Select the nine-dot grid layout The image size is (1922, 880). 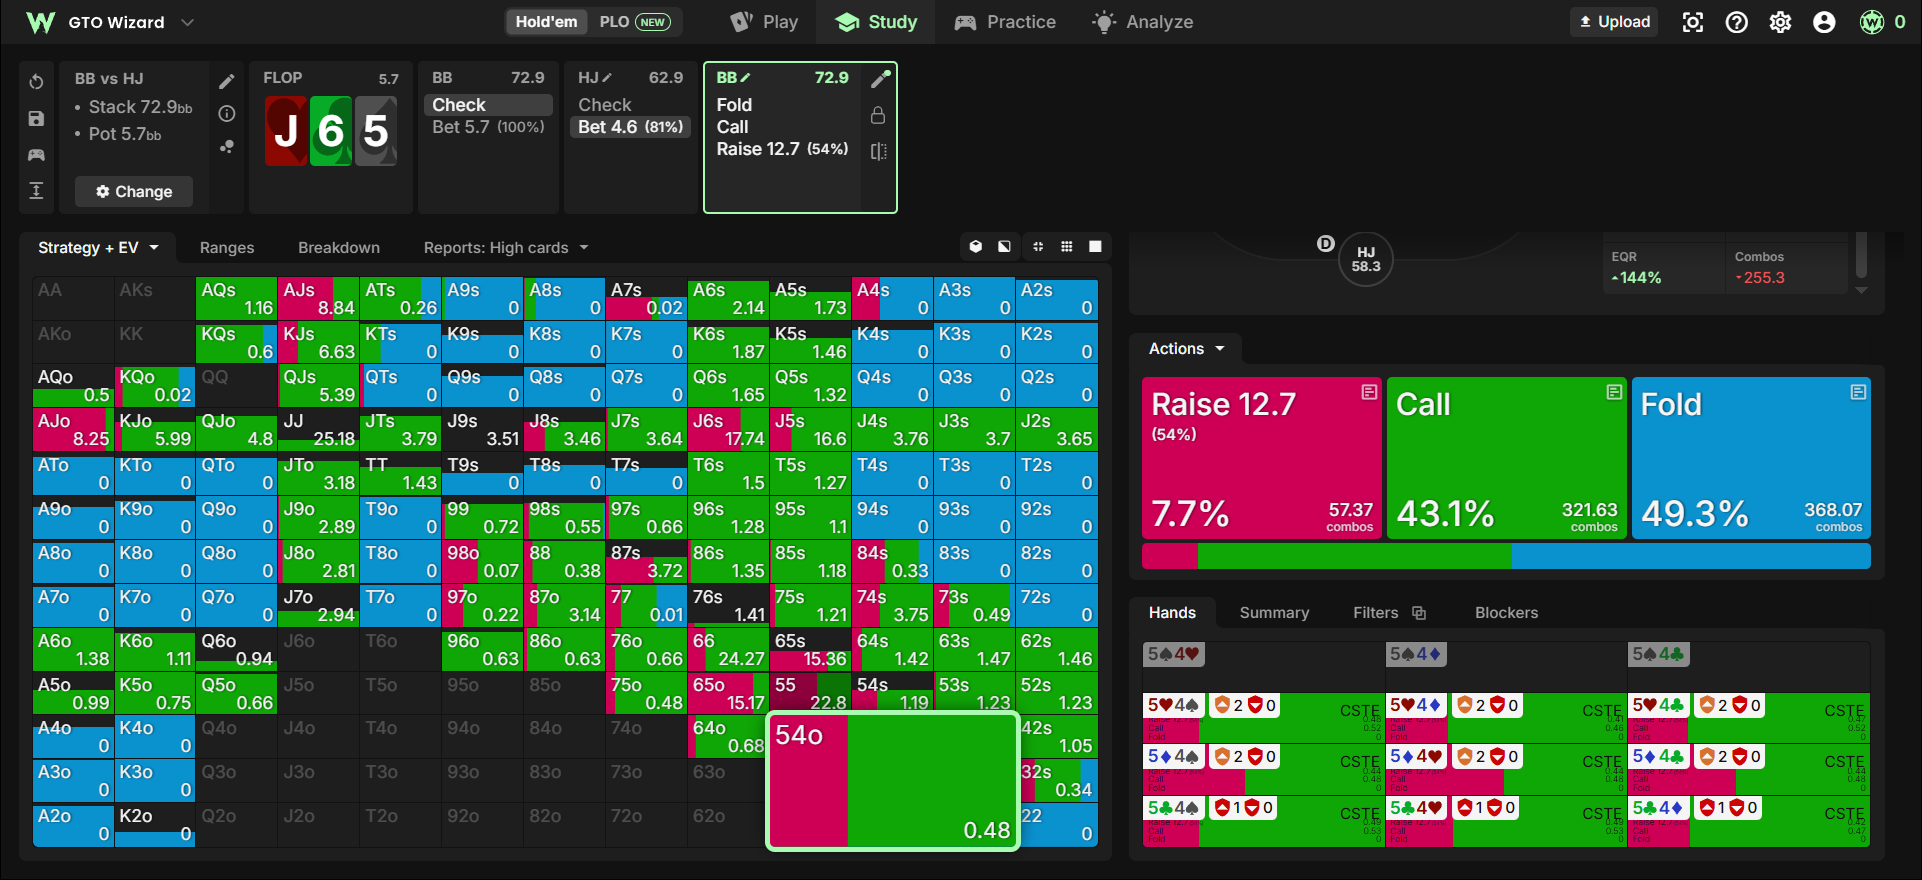coord(1067,247)
